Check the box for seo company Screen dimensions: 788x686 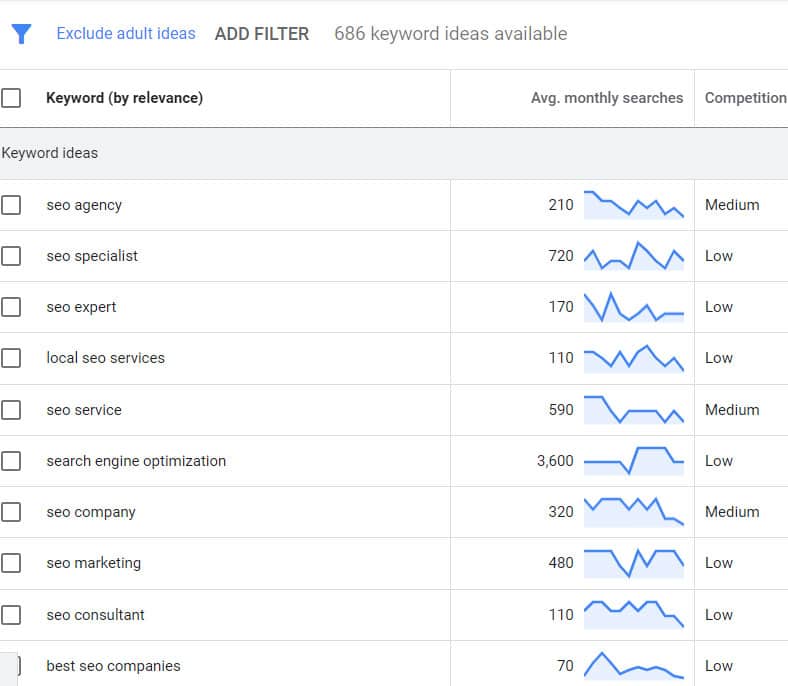[11, 512]
